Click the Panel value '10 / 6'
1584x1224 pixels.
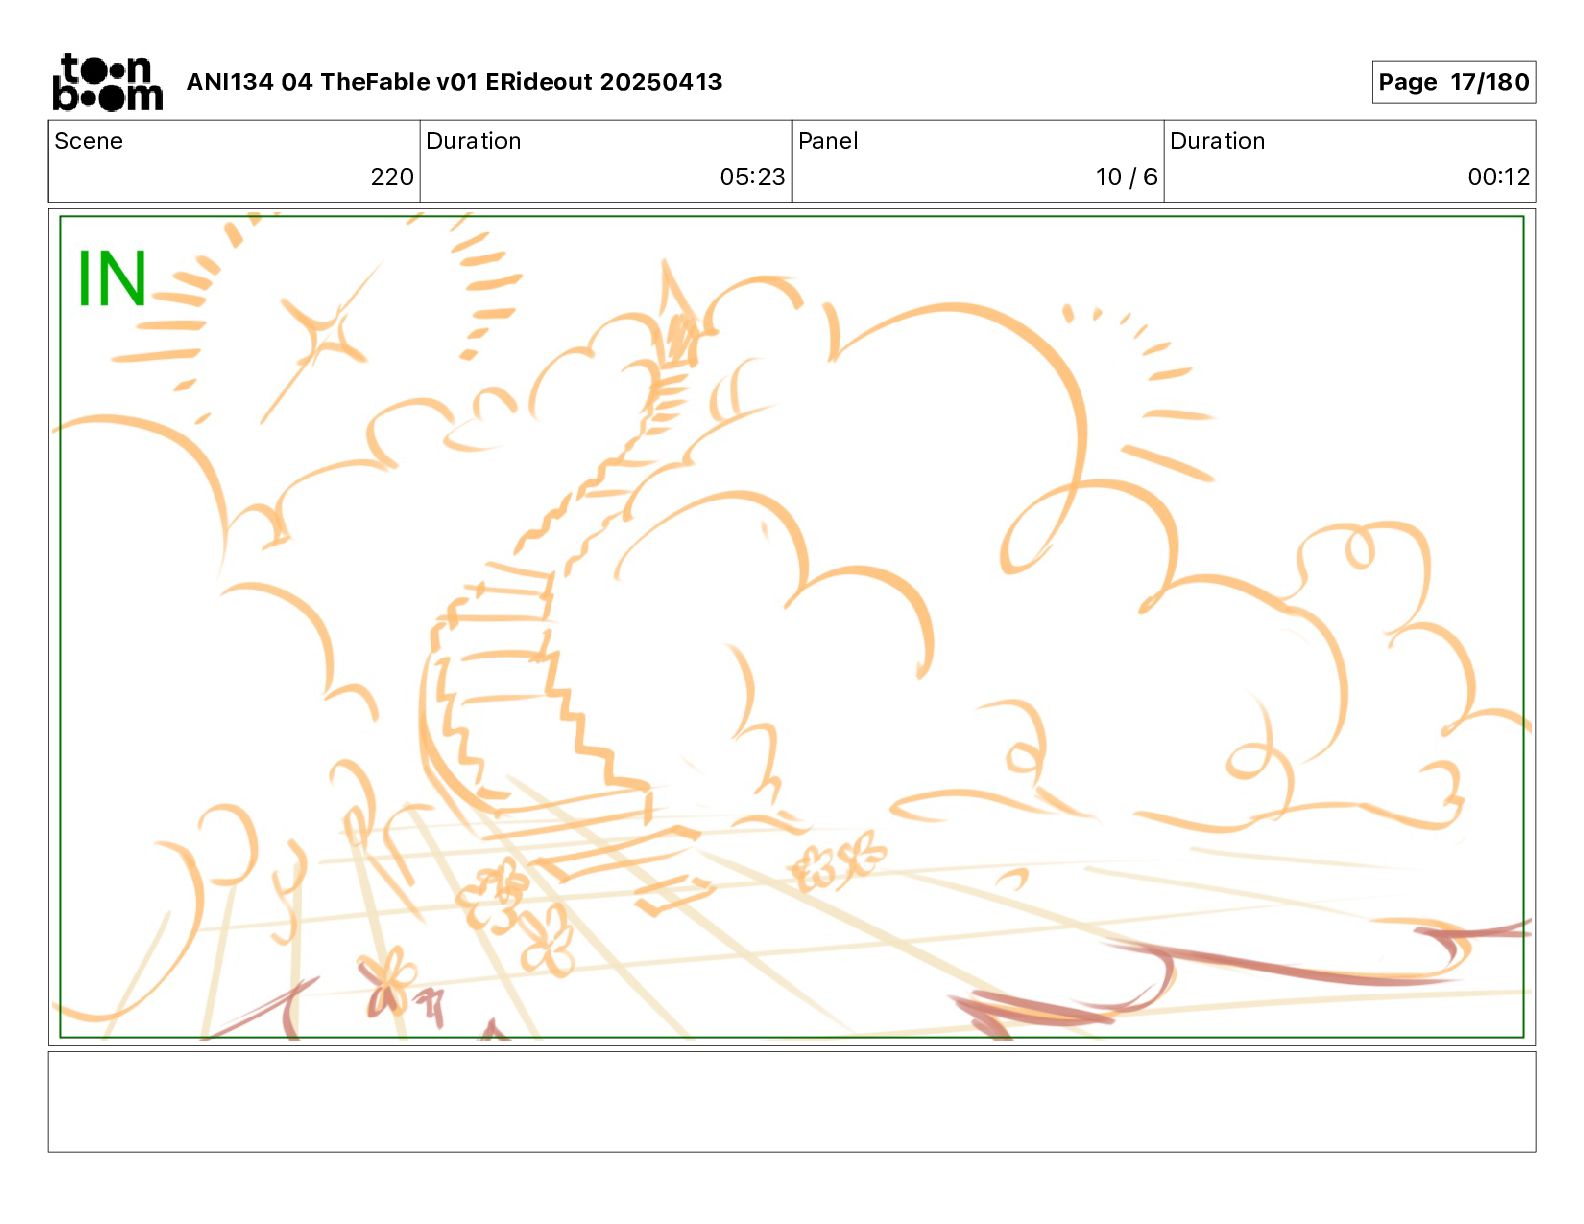(1126, 177)
